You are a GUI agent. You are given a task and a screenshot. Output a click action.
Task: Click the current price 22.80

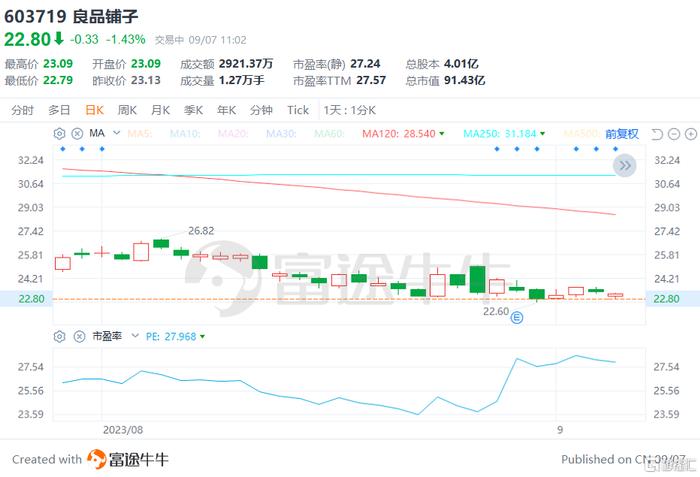click(27, 39)
